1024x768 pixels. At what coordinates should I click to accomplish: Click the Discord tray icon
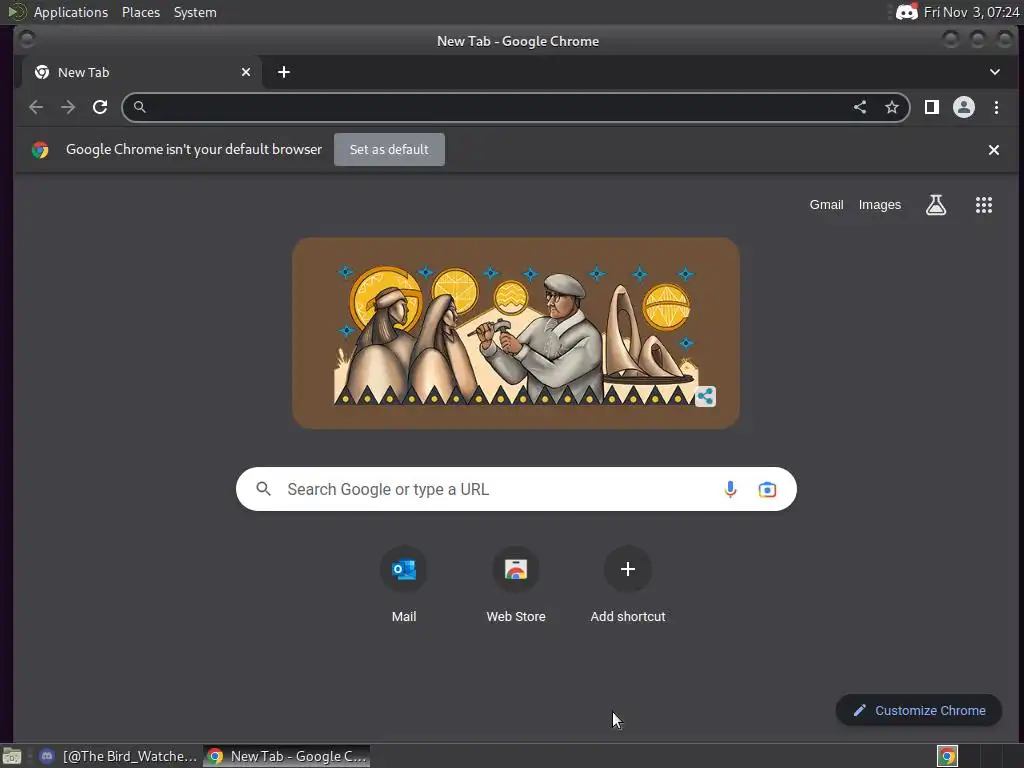point(906,12)
